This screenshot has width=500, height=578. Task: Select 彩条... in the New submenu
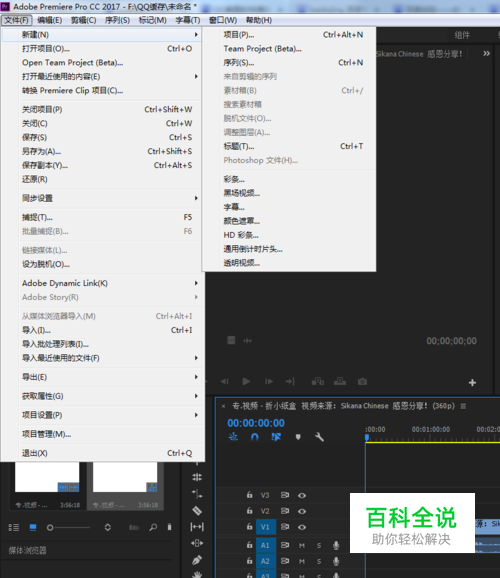[289, 180]
